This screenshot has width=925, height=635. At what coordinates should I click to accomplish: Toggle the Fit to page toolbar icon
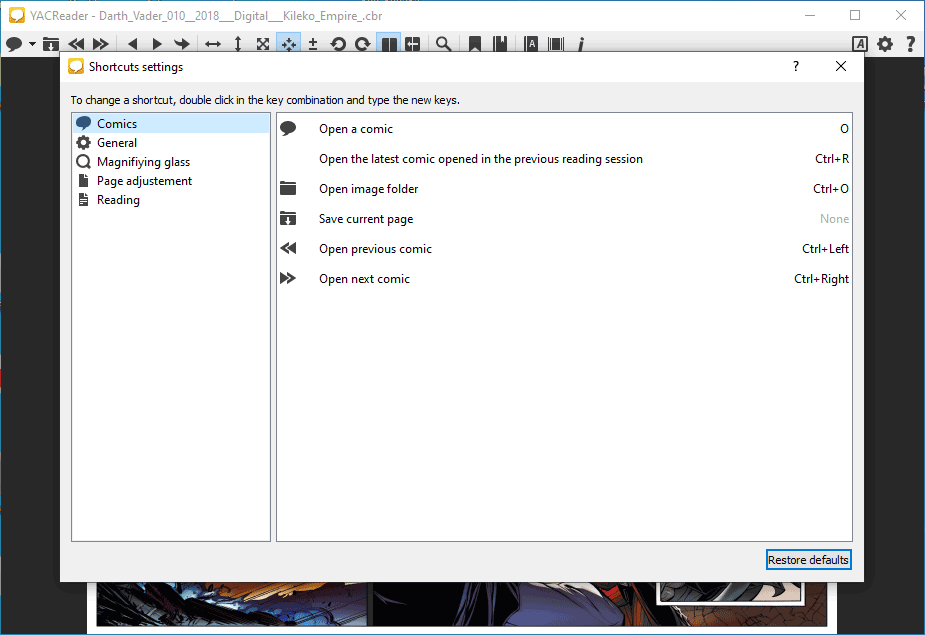tap(288, 44)
